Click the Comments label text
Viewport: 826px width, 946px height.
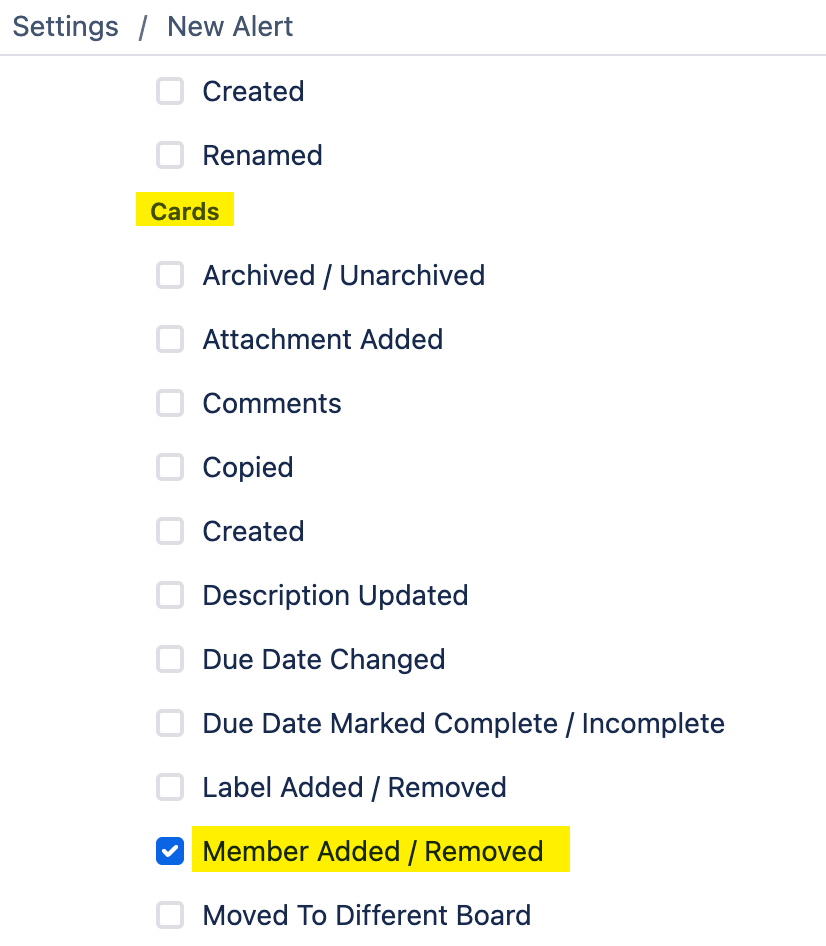pos(271,403)
